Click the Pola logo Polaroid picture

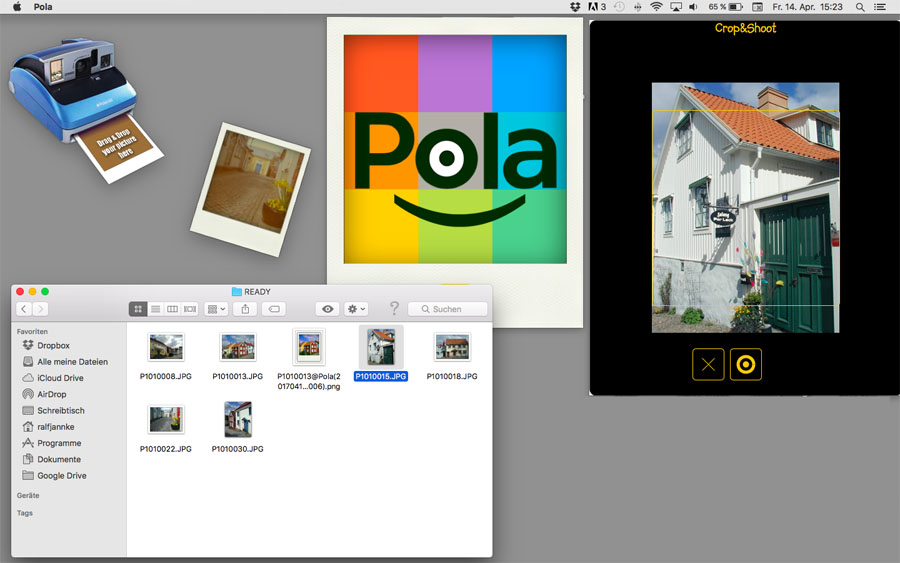[x=455, y=149]
